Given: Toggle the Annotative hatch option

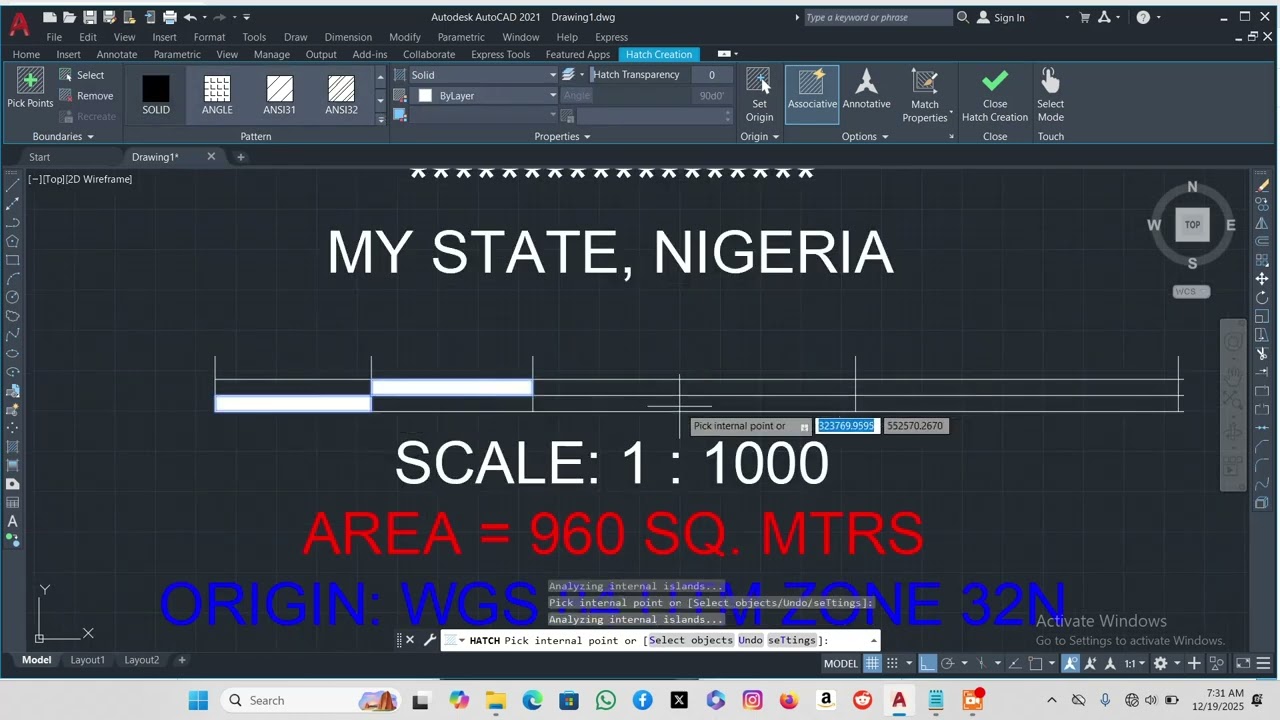Looking at the screenshot, I should [866, 90].
